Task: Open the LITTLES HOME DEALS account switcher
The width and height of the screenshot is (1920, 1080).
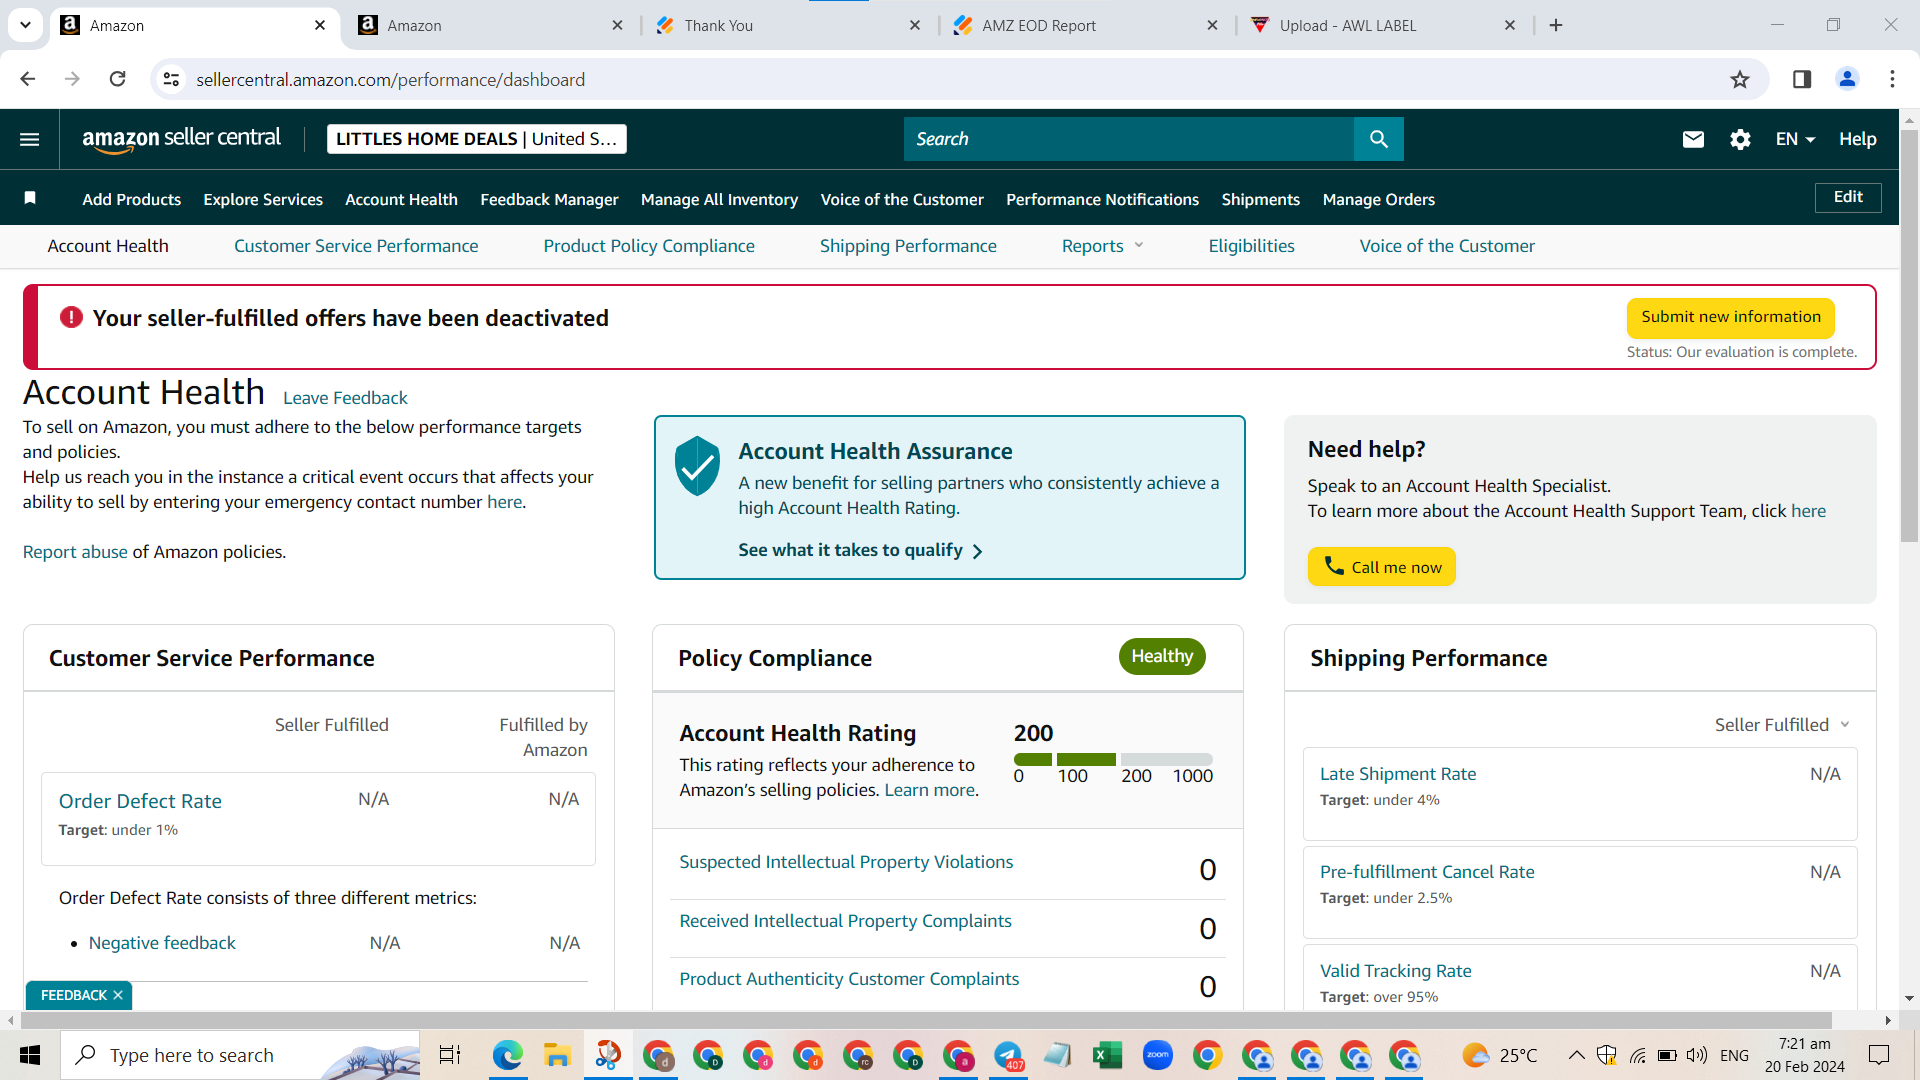Action: point(476,139)
